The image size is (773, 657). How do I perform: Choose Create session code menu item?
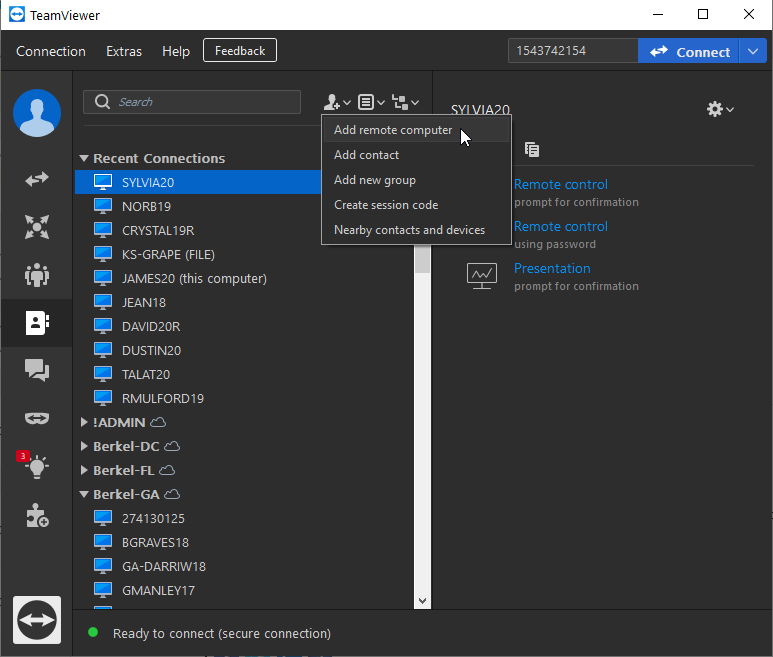[x=416, y=205]
